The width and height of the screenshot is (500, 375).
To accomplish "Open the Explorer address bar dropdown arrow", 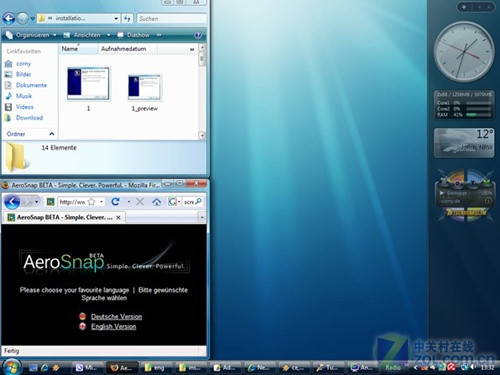I will tap(116, 19).
